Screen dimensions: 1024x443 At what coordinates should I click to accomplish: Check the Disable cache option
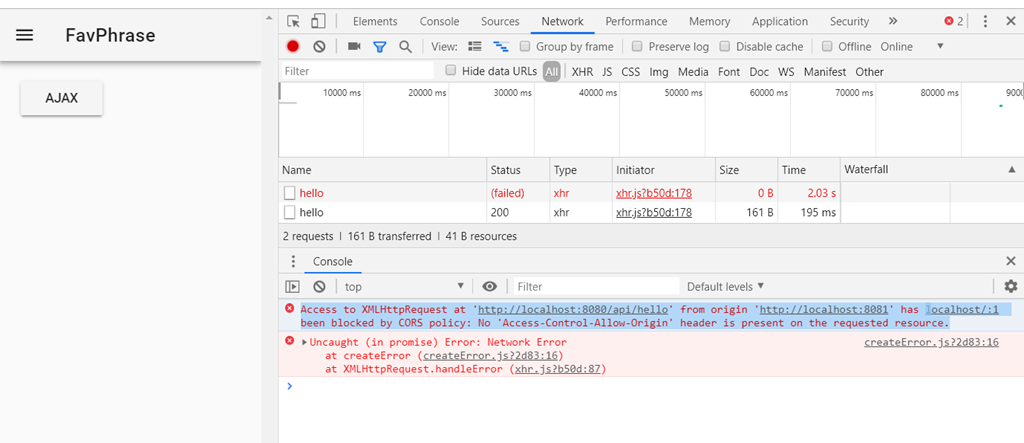coord(724,46)
